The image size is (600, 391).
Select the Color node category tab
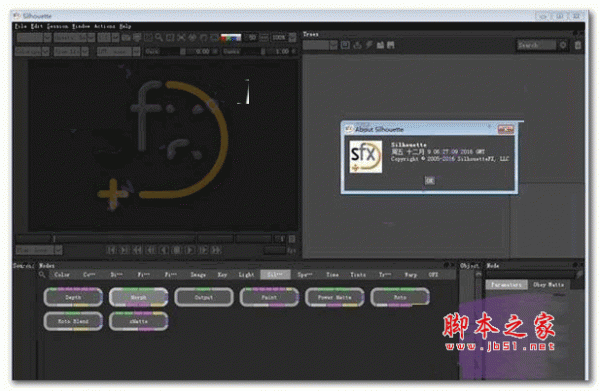tap(62, 275)
